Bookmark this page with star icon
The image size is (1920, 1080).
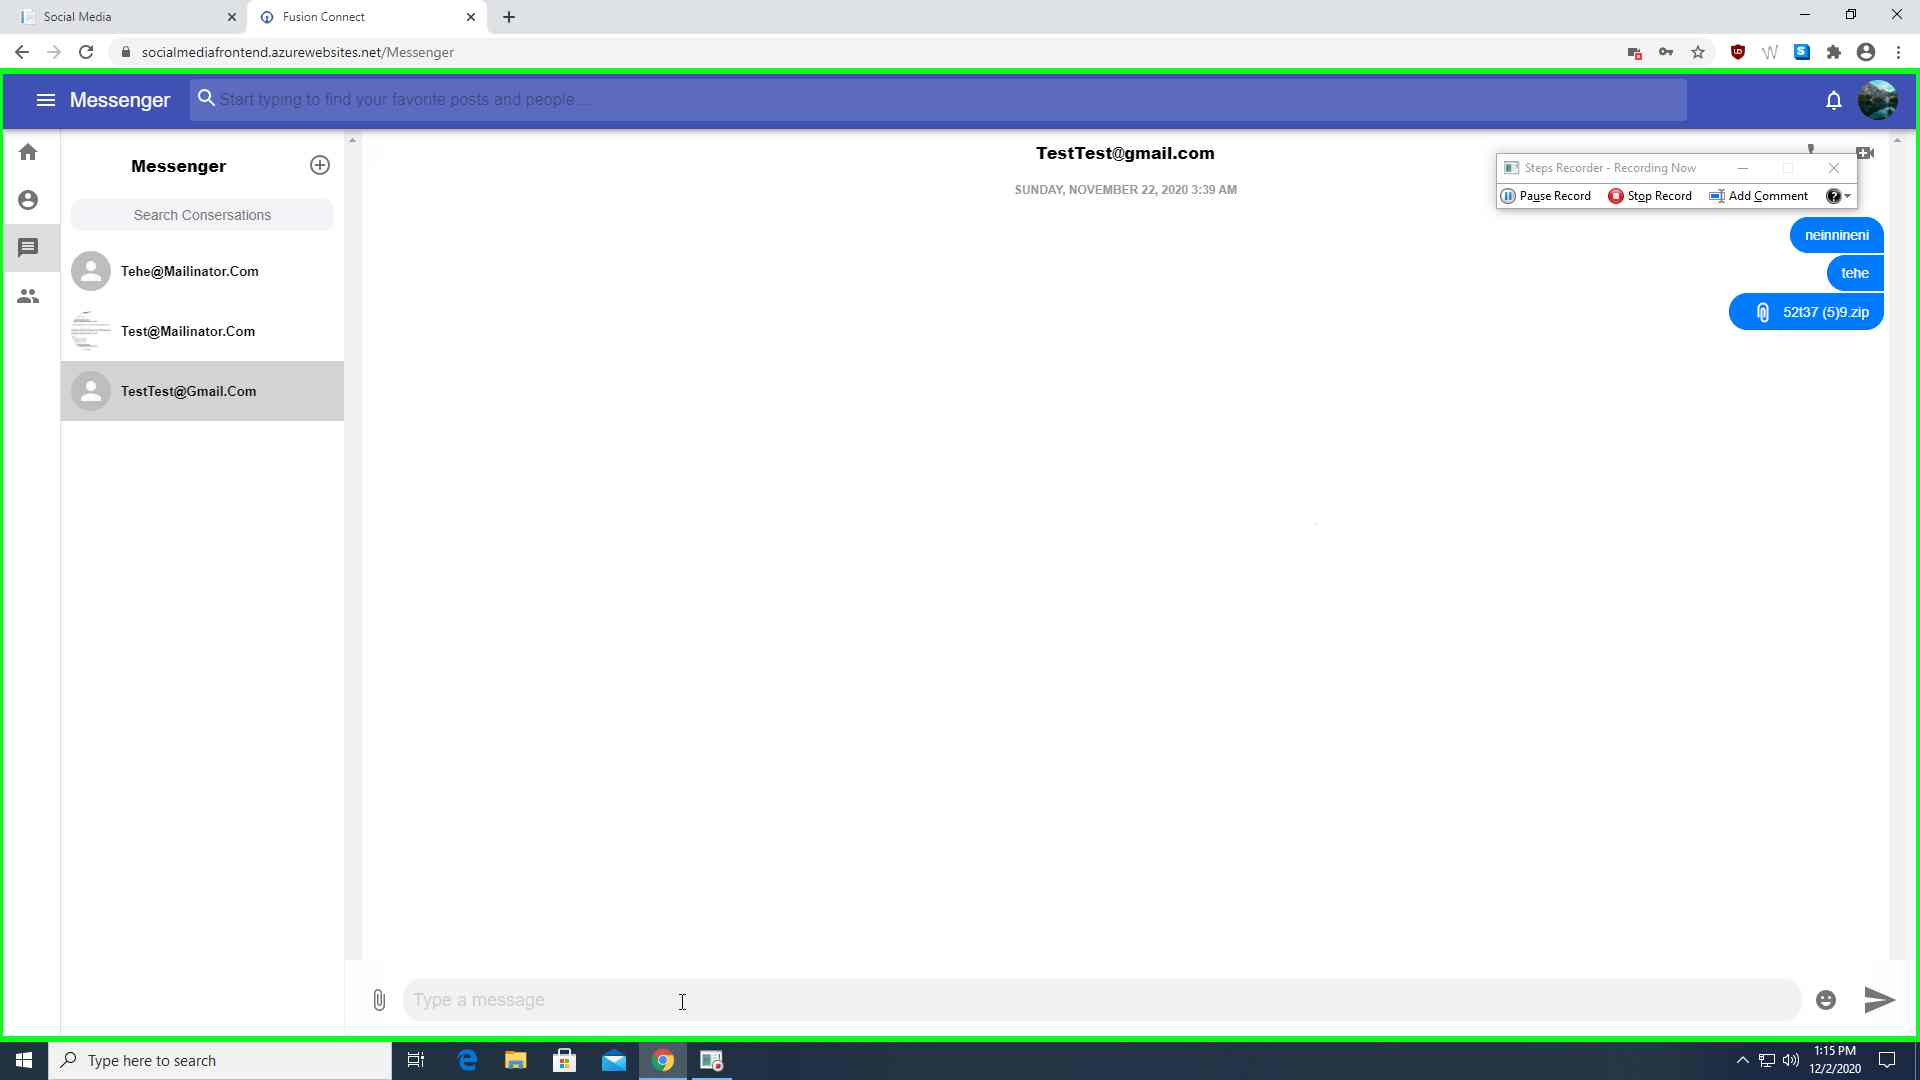(x=1698, y=52)
